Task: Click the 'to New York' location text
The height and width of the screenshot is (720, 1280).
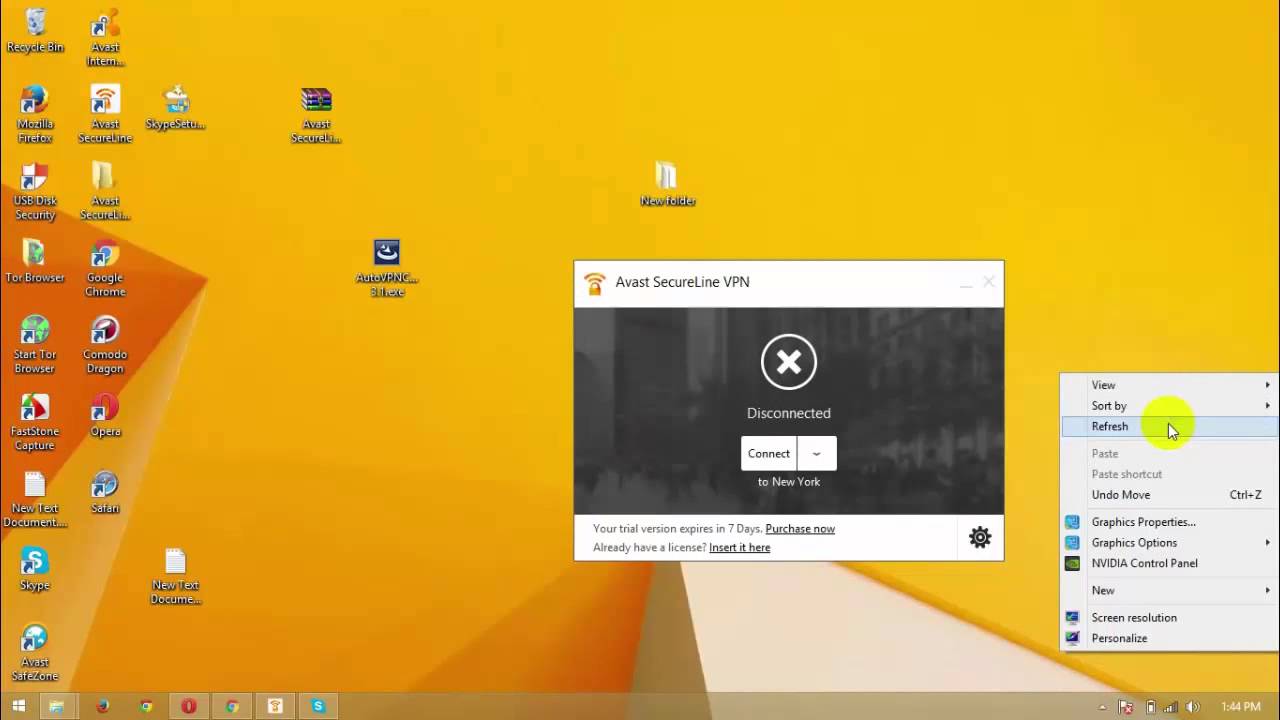Action: pyautogui.click(x=789, y=482)
